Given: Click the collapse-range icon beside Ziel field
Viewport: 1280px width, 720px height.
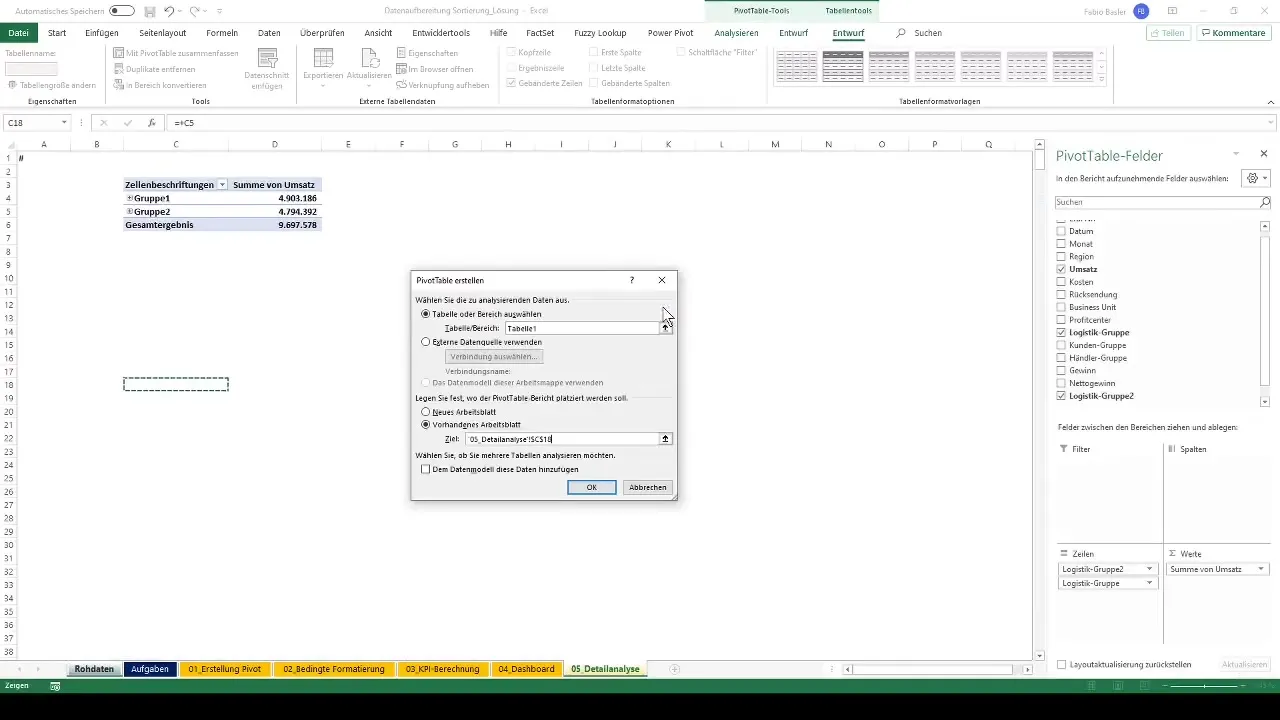Looking at the screenshot, I should pos(666,439).
